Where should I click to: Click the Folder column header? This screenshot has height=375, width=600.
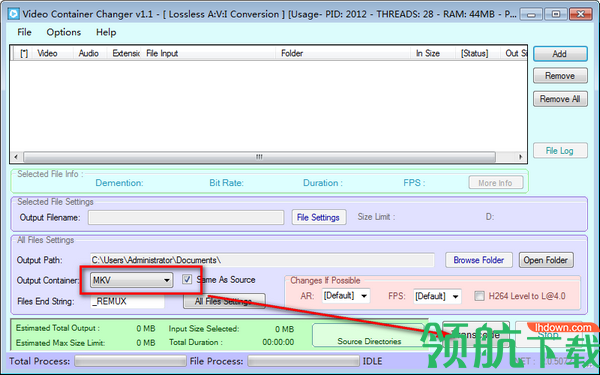point(343,53)
